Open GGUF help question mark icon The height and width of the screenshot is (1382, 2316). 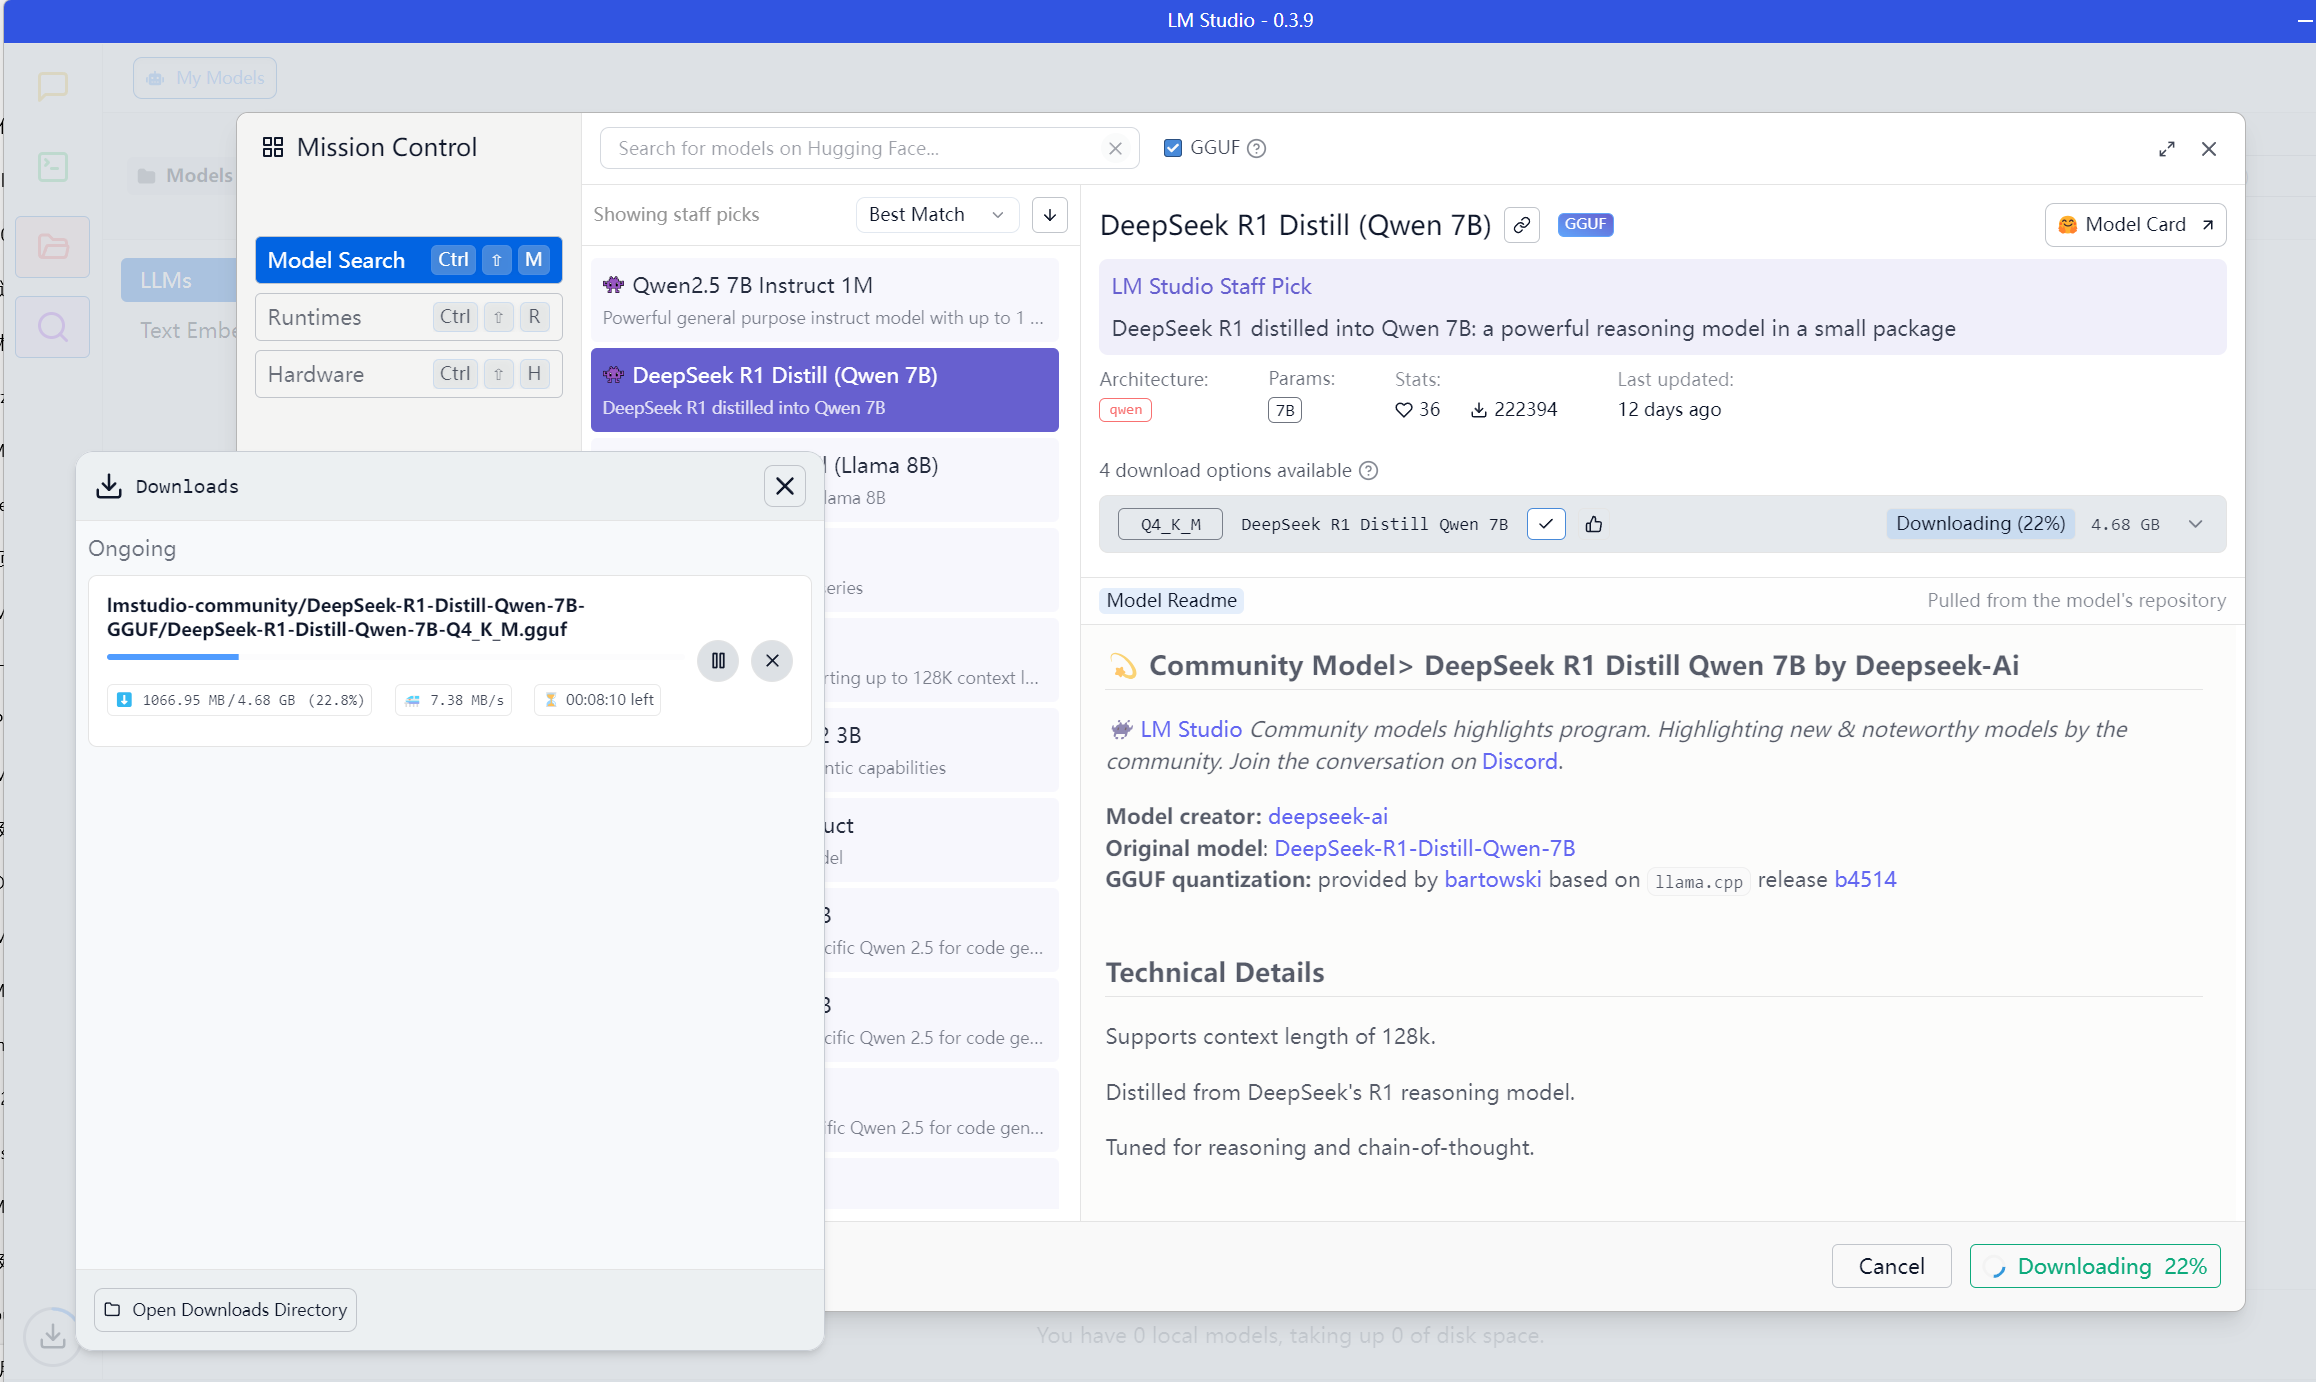pos(1257,148)
